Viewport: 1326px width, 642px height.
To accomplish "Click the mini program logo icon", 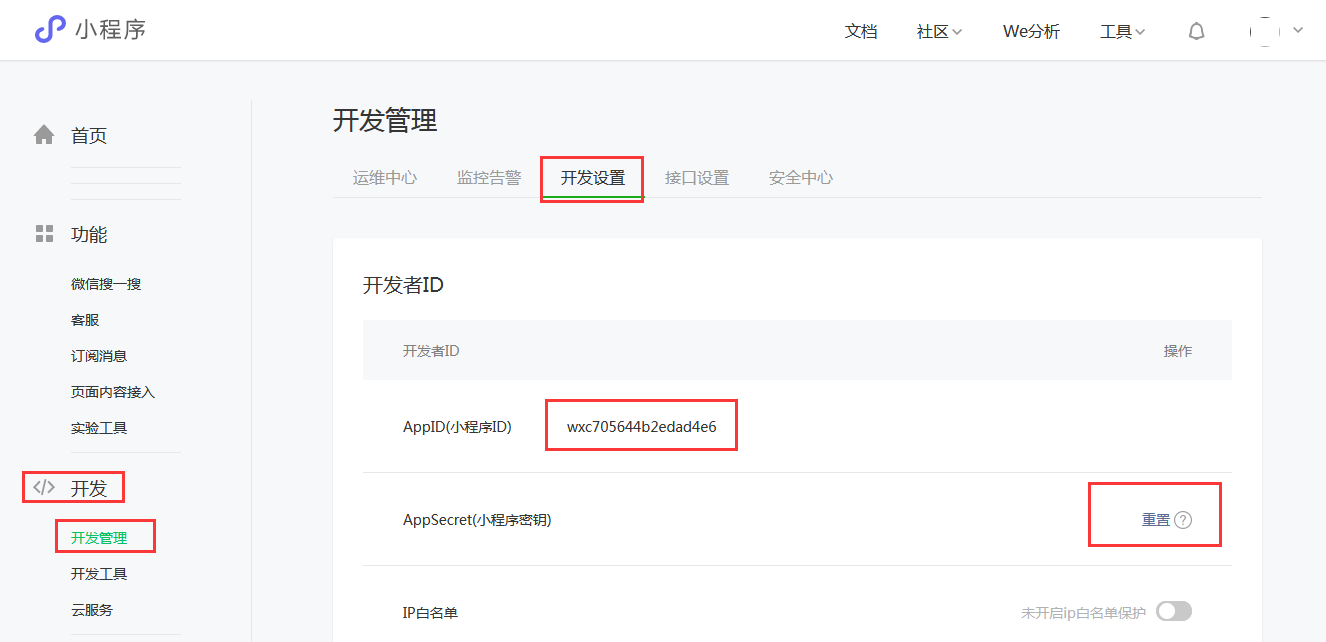I will (50, 30).
